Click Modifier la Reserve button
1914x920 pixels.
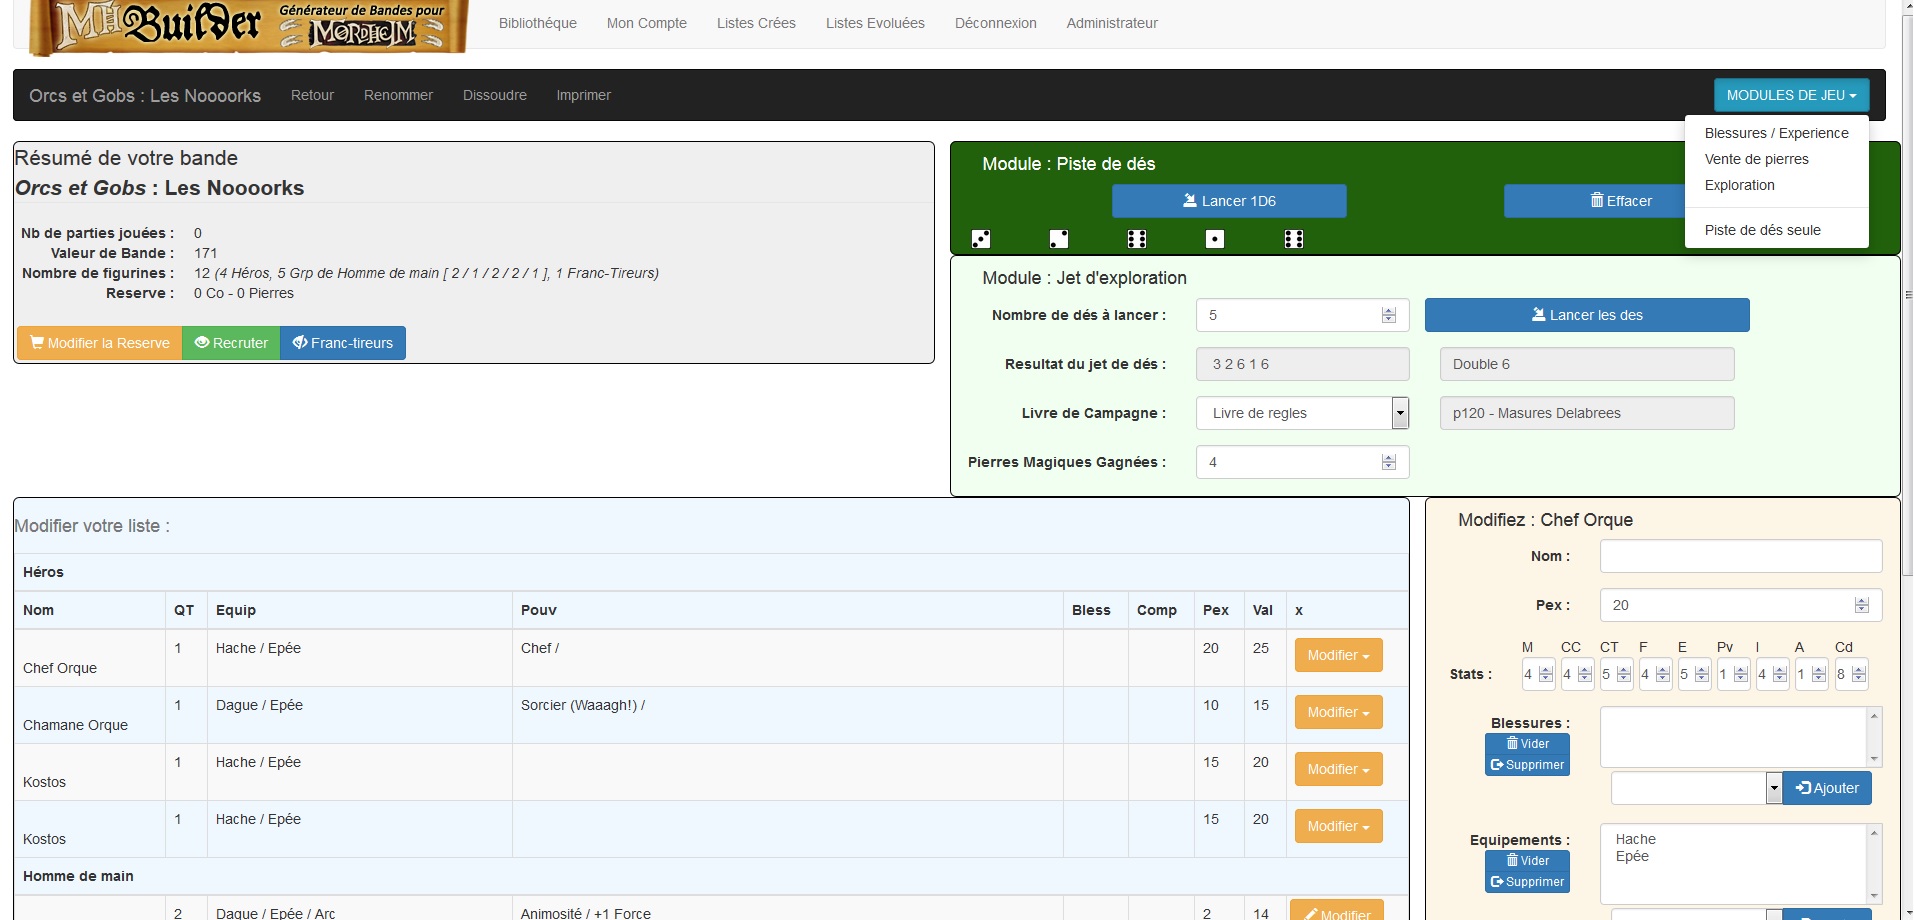tap(100, 343)
